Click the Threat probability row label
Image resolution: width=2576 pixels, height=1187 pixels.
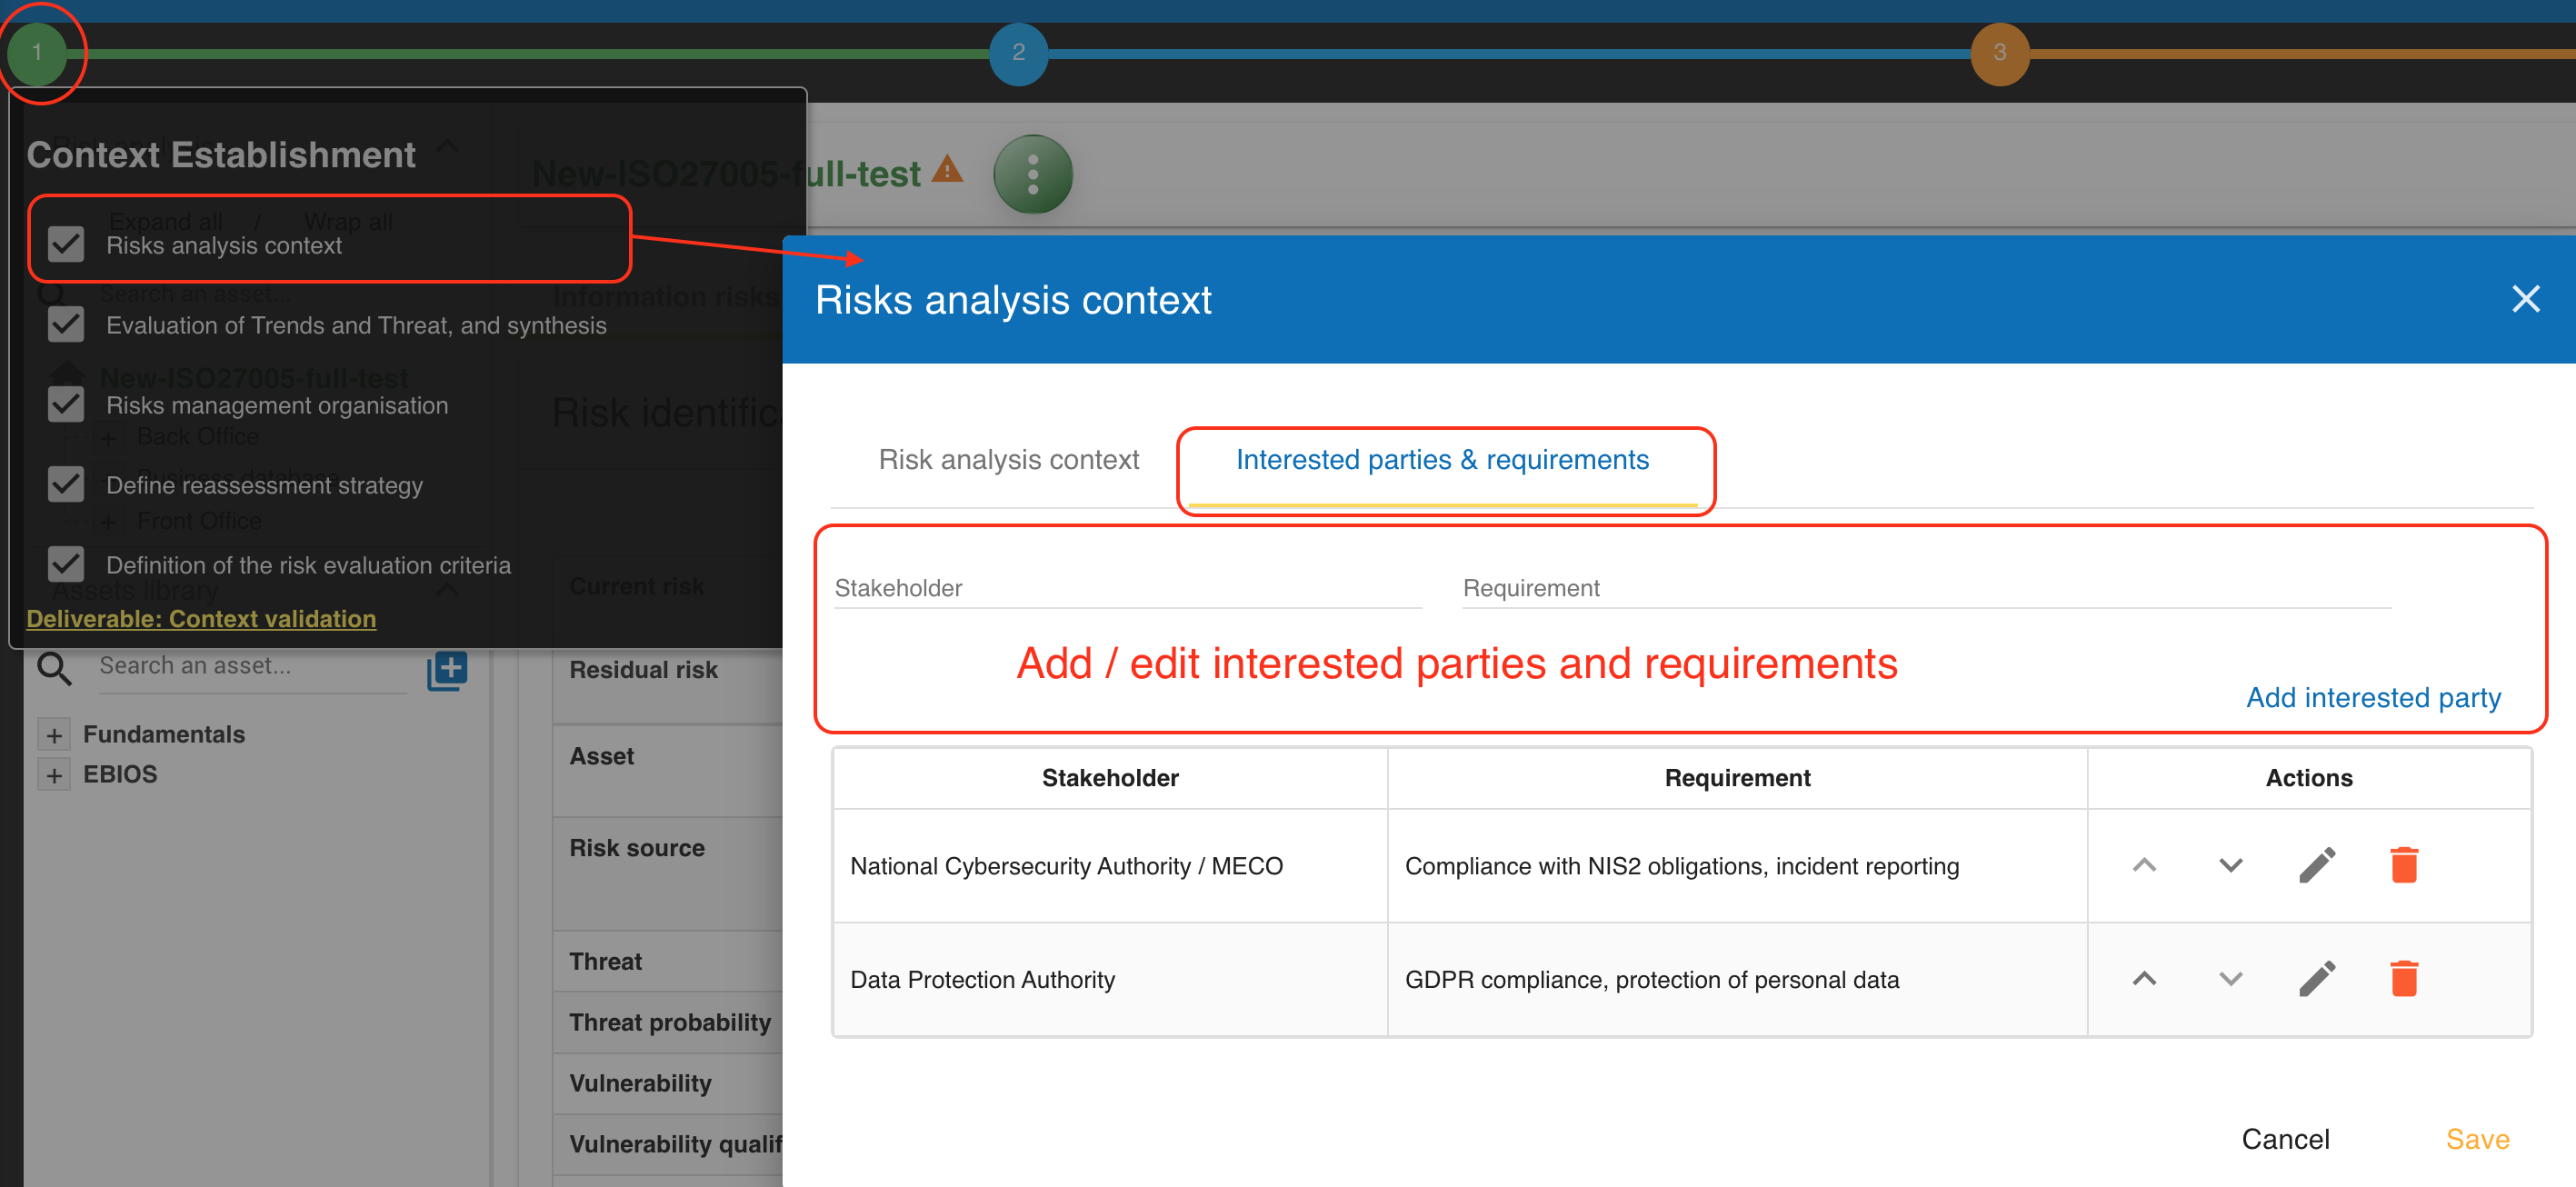pos(670,1023)
